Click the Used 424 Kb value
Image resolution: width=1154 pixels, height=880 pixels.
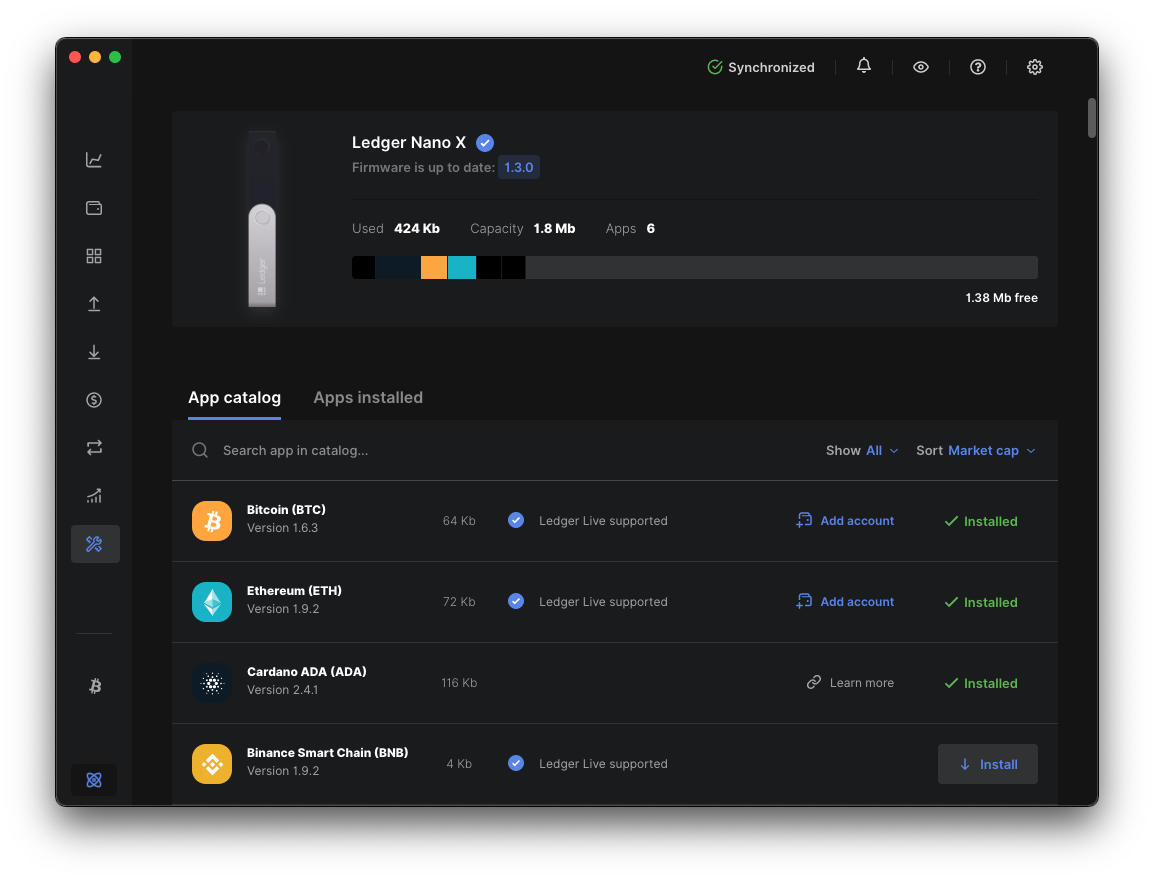click(417, 229)
